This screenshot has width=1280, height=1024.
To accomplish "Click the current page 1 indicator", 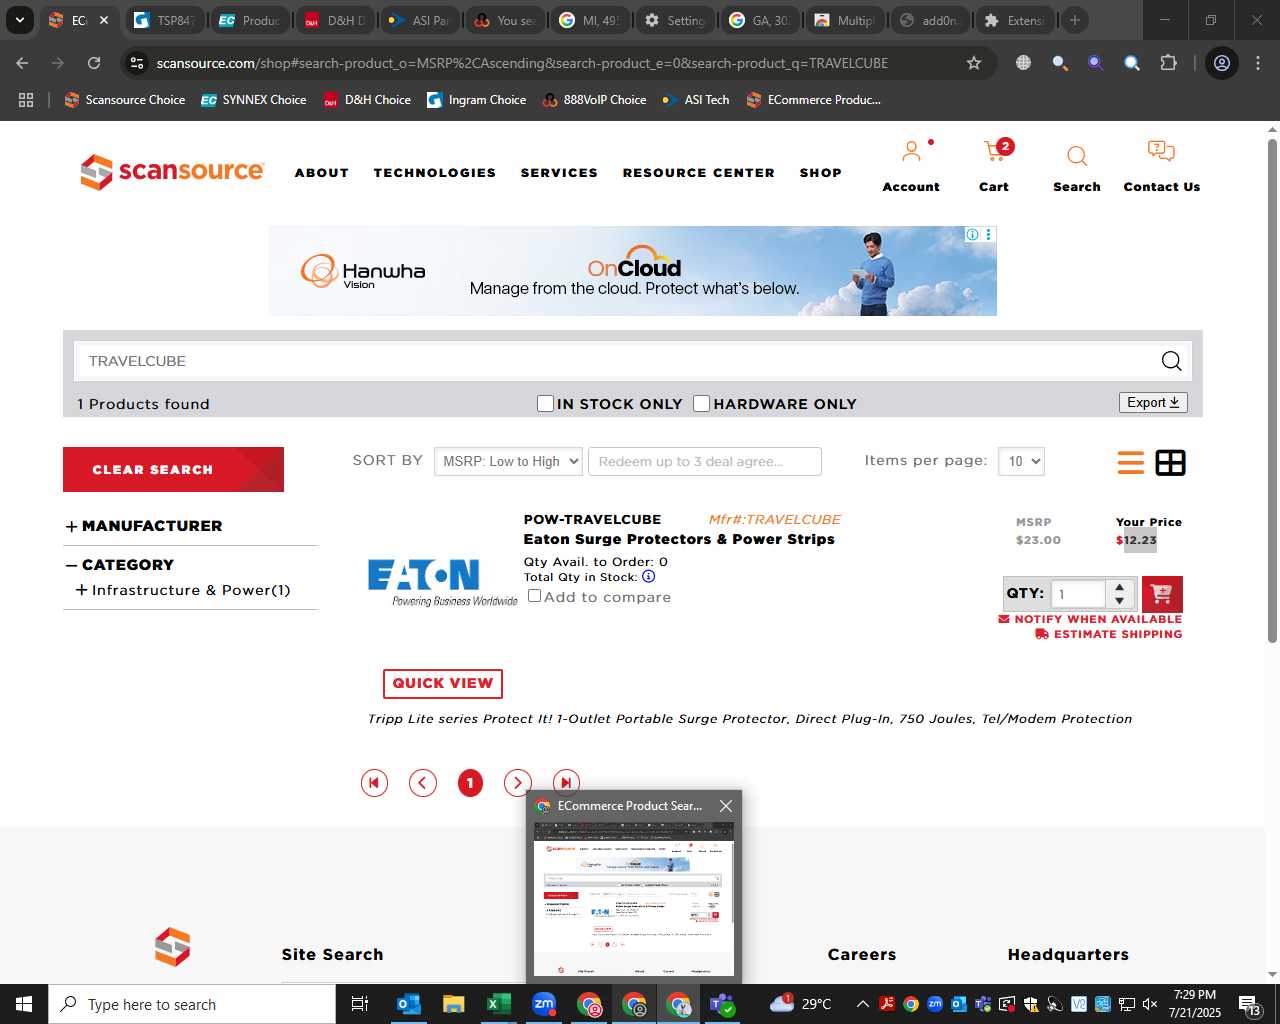I will (x=470, y=783).
